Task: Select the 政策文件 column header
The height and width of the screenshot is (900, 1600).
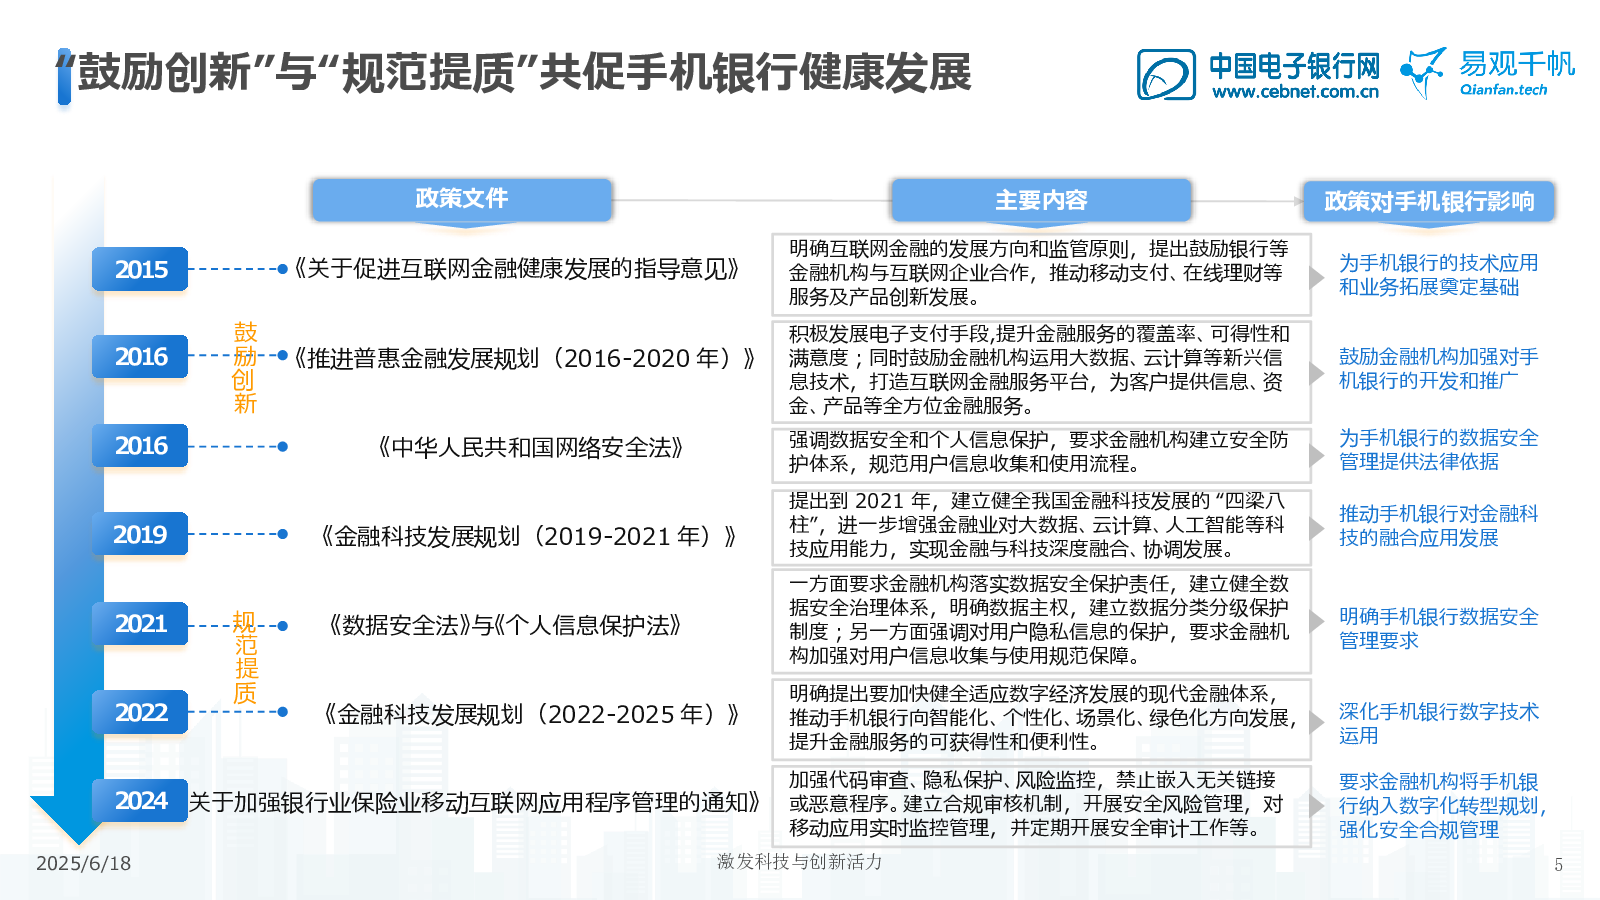Action: coord(462,199)
